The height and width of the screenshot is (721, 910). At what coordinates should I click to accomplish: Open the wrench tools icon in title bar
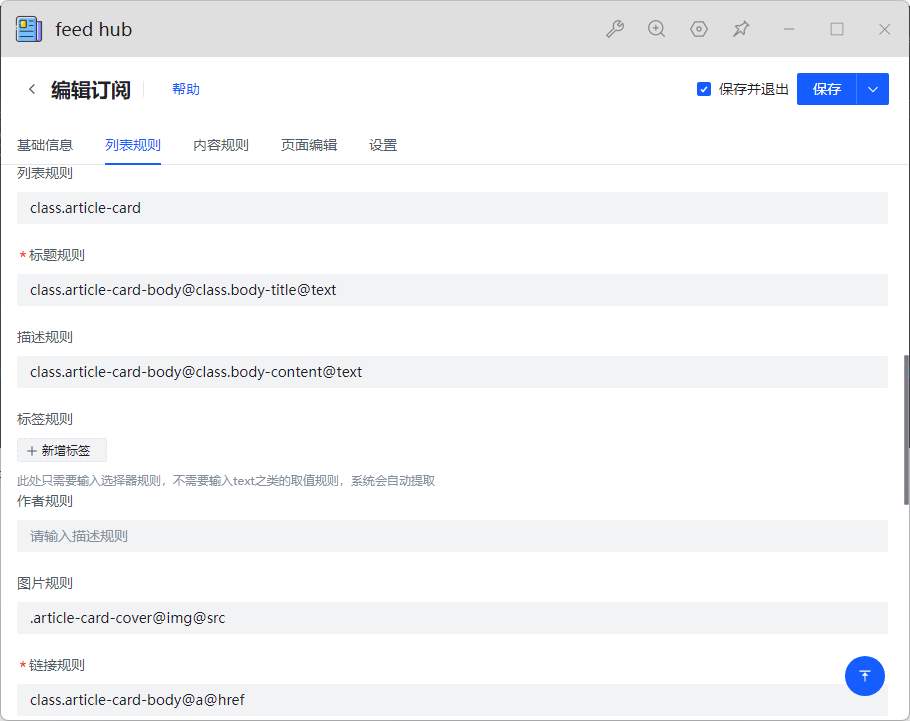coord(615,29)
